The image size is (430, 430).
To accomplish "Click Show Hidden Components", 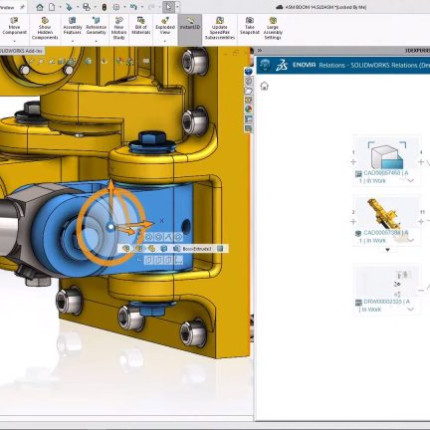I will pyautogui.click(x=45, y=28).
